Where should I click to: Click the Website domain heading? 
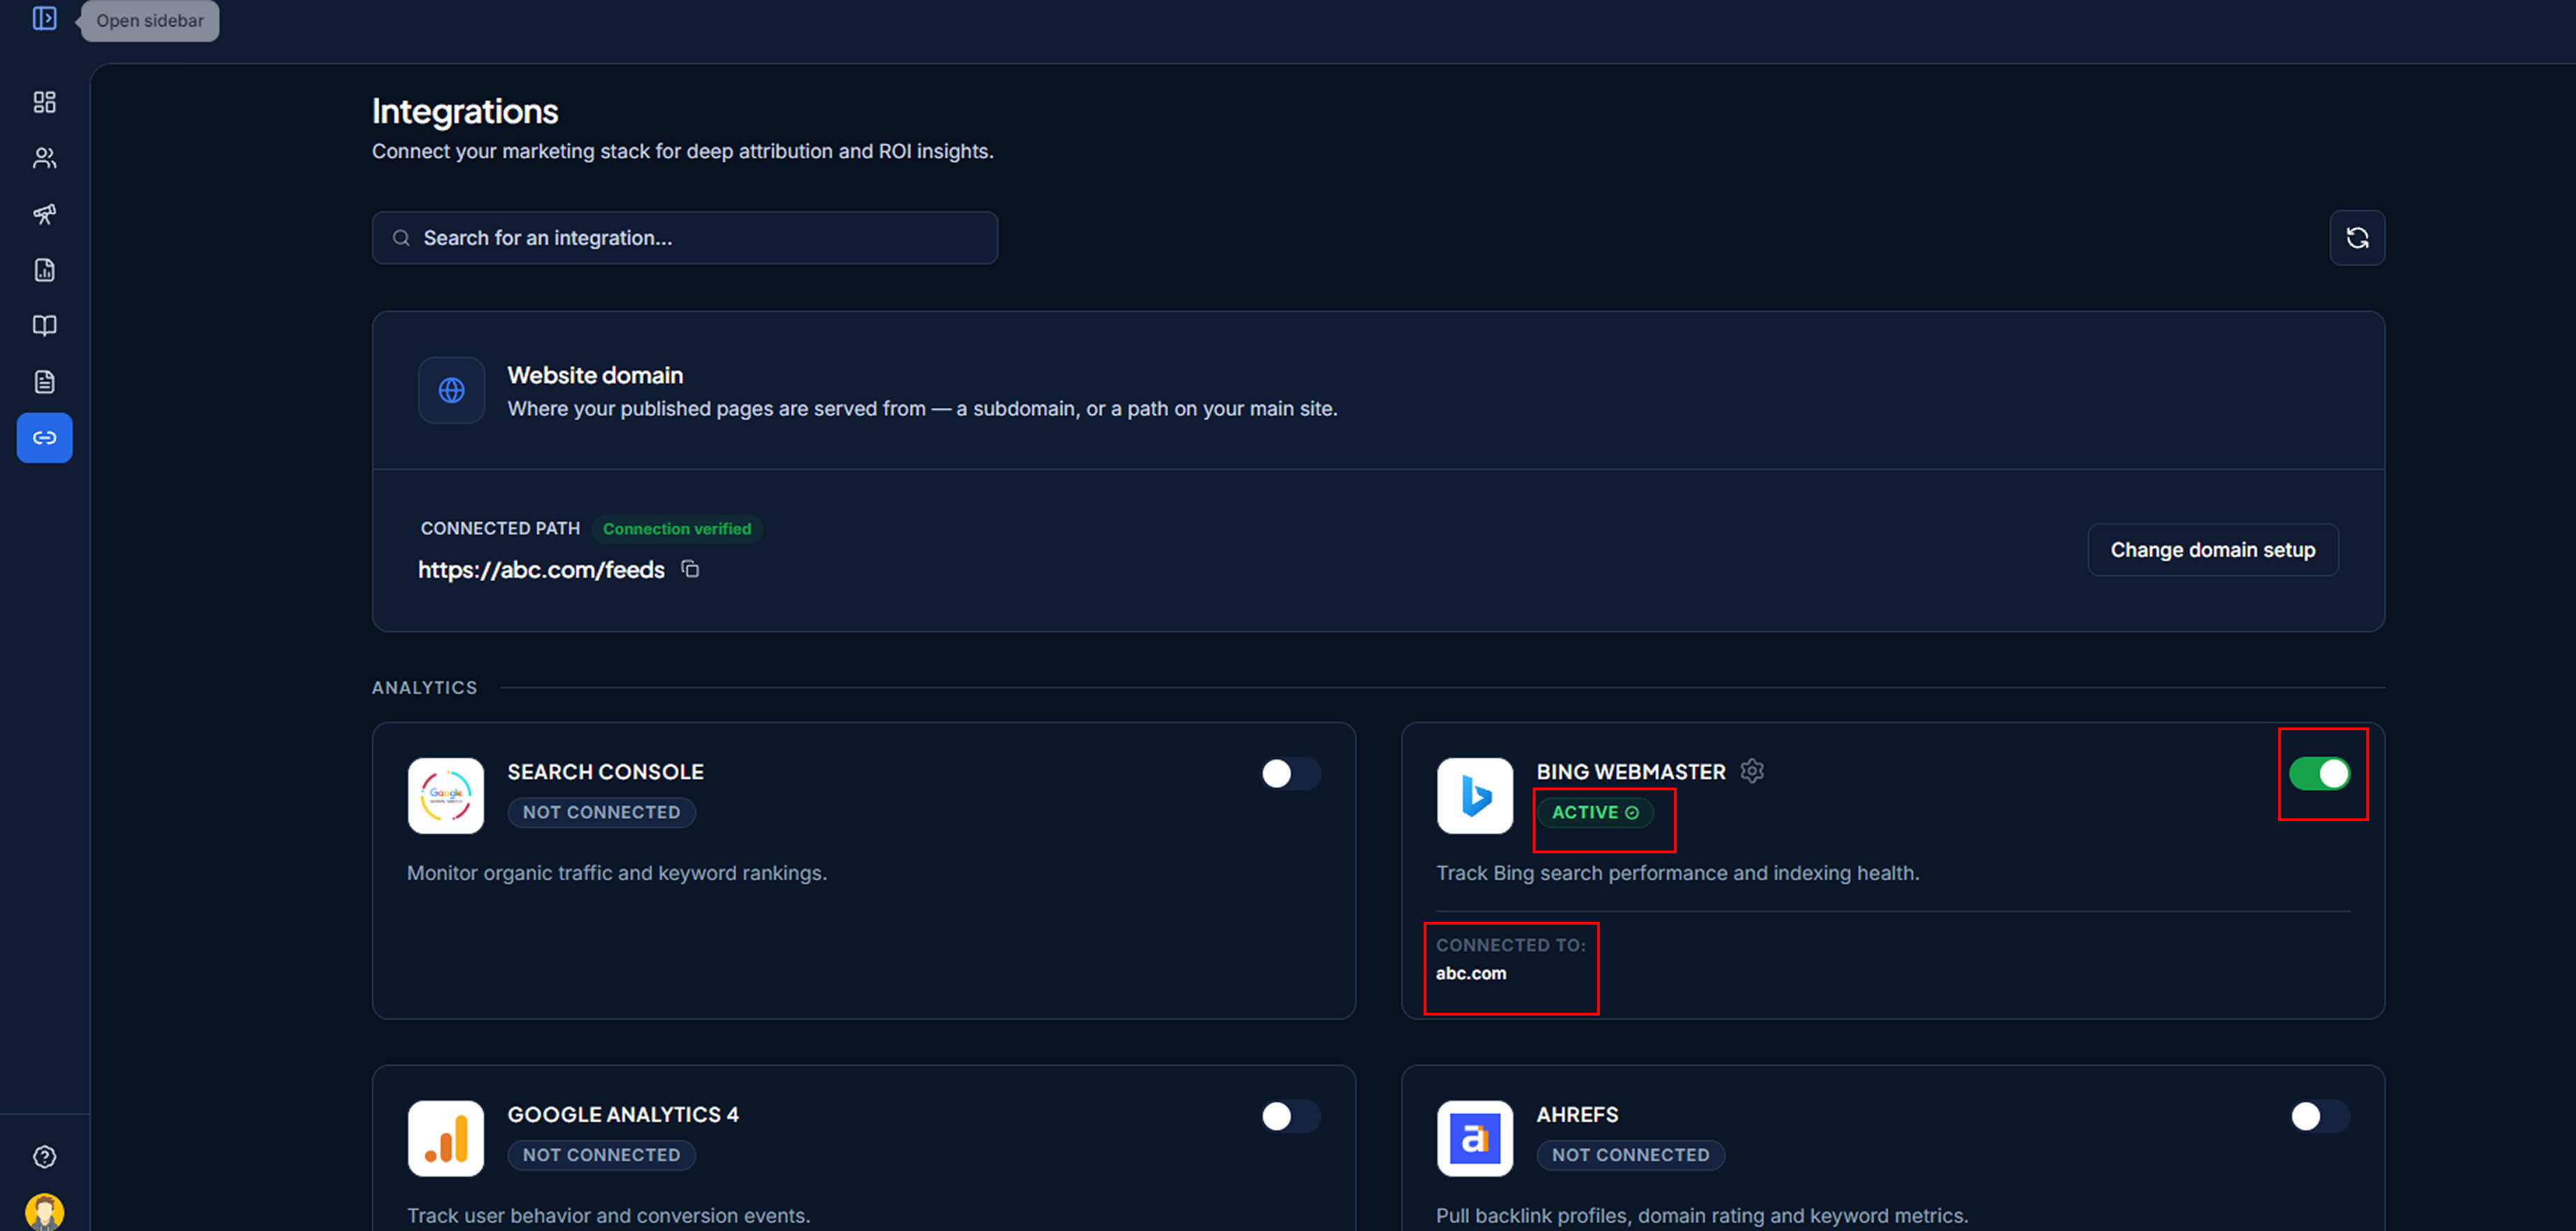click(x=595, y=375)
